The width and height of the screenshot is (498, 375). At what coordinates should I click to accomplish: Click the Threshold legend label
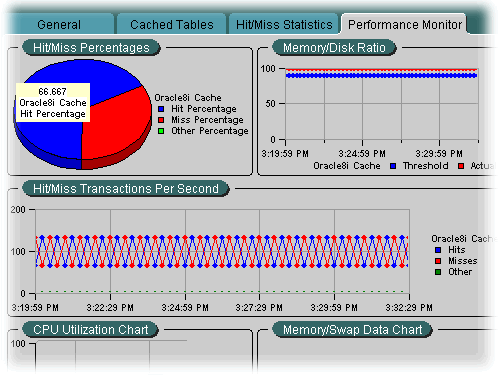tap(425, 166)
